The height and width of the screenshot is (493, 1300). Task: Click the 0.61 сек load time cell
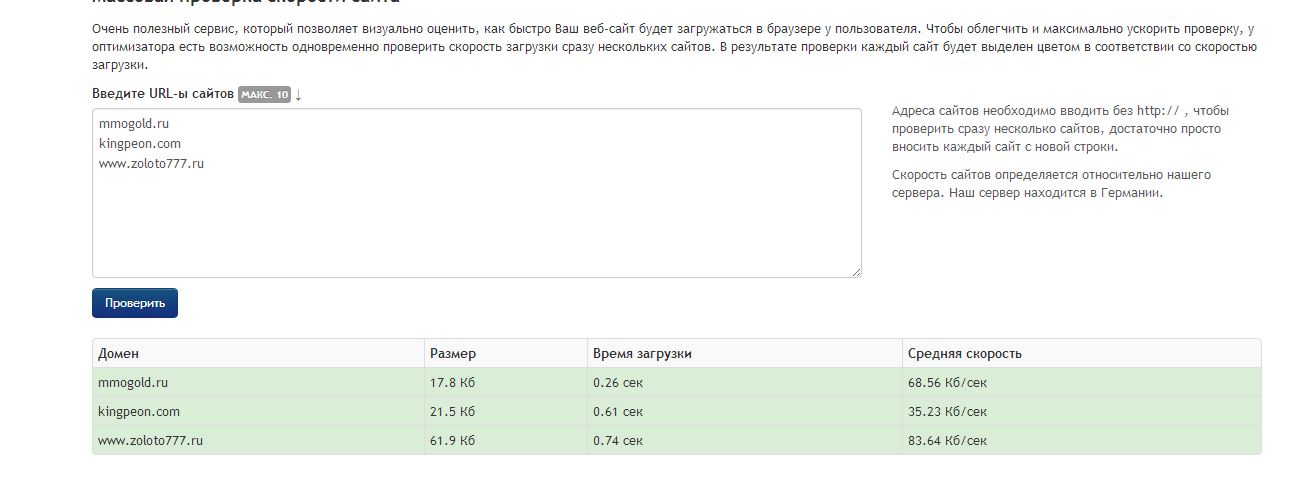click(618, 411)
